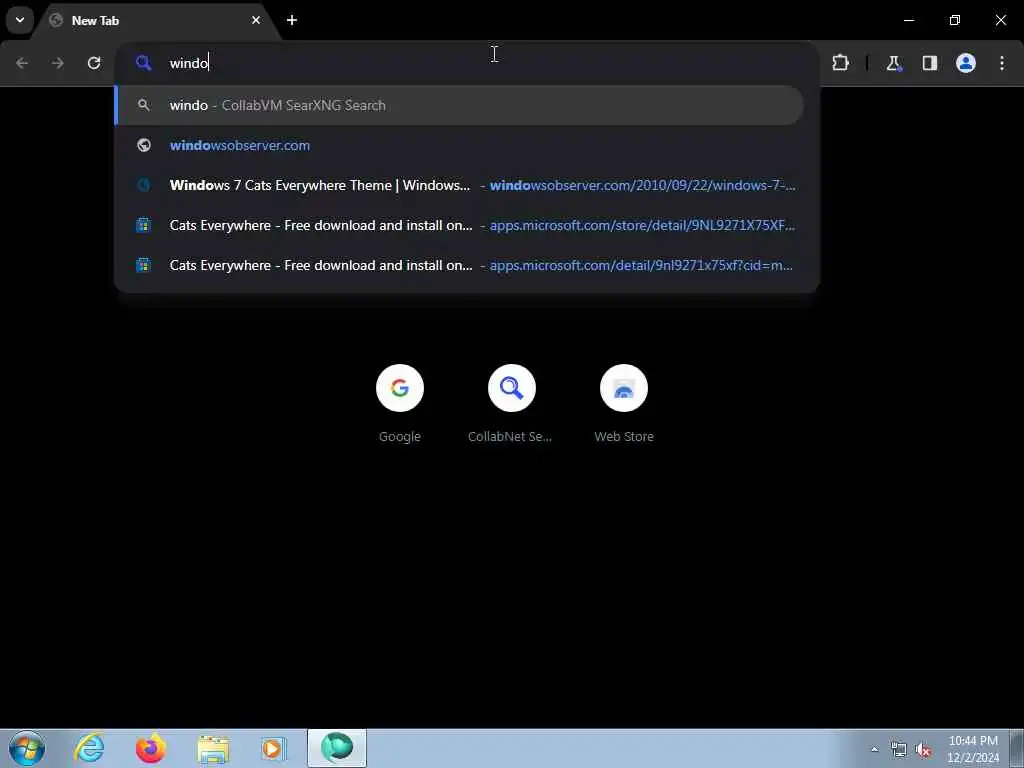
Task: Open the Extensions puzzle icon
Action: (840, 63)
